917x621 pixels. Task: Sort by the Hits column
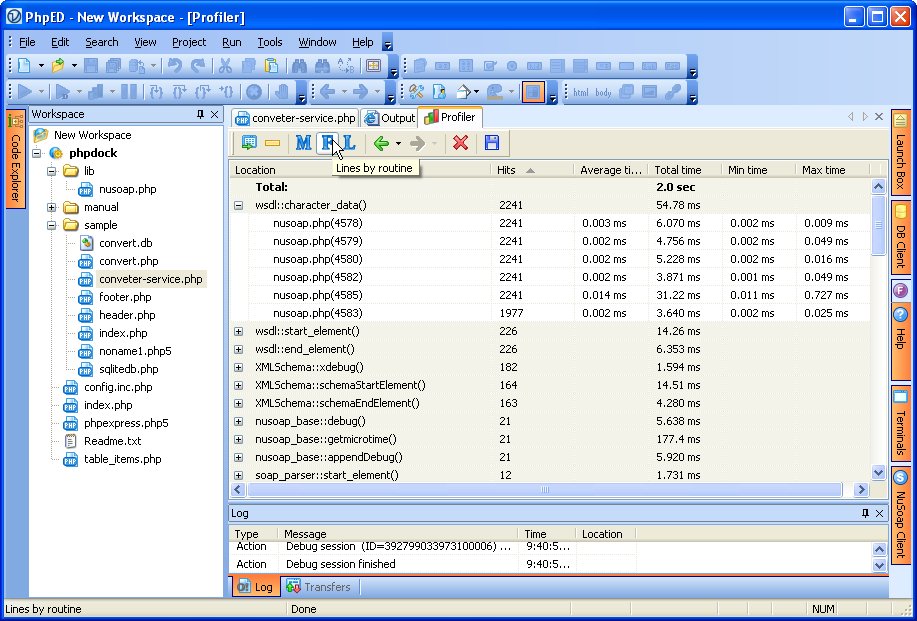pyautogui.click(x=531, y=170)
